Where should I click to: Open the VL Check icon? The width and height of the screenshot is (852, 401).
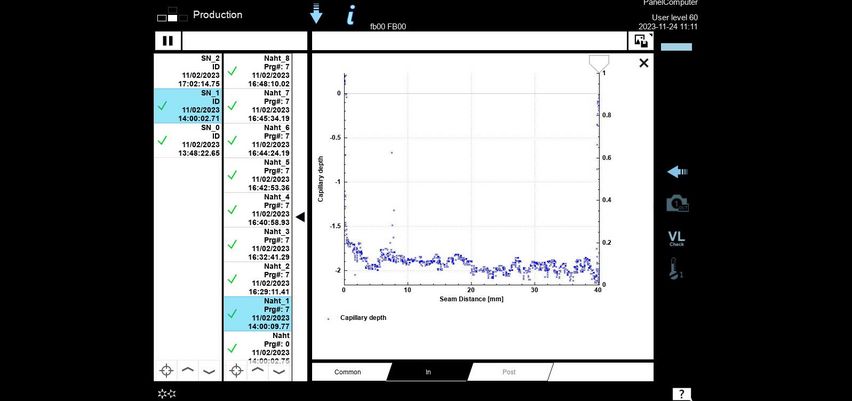click(677, 238)
